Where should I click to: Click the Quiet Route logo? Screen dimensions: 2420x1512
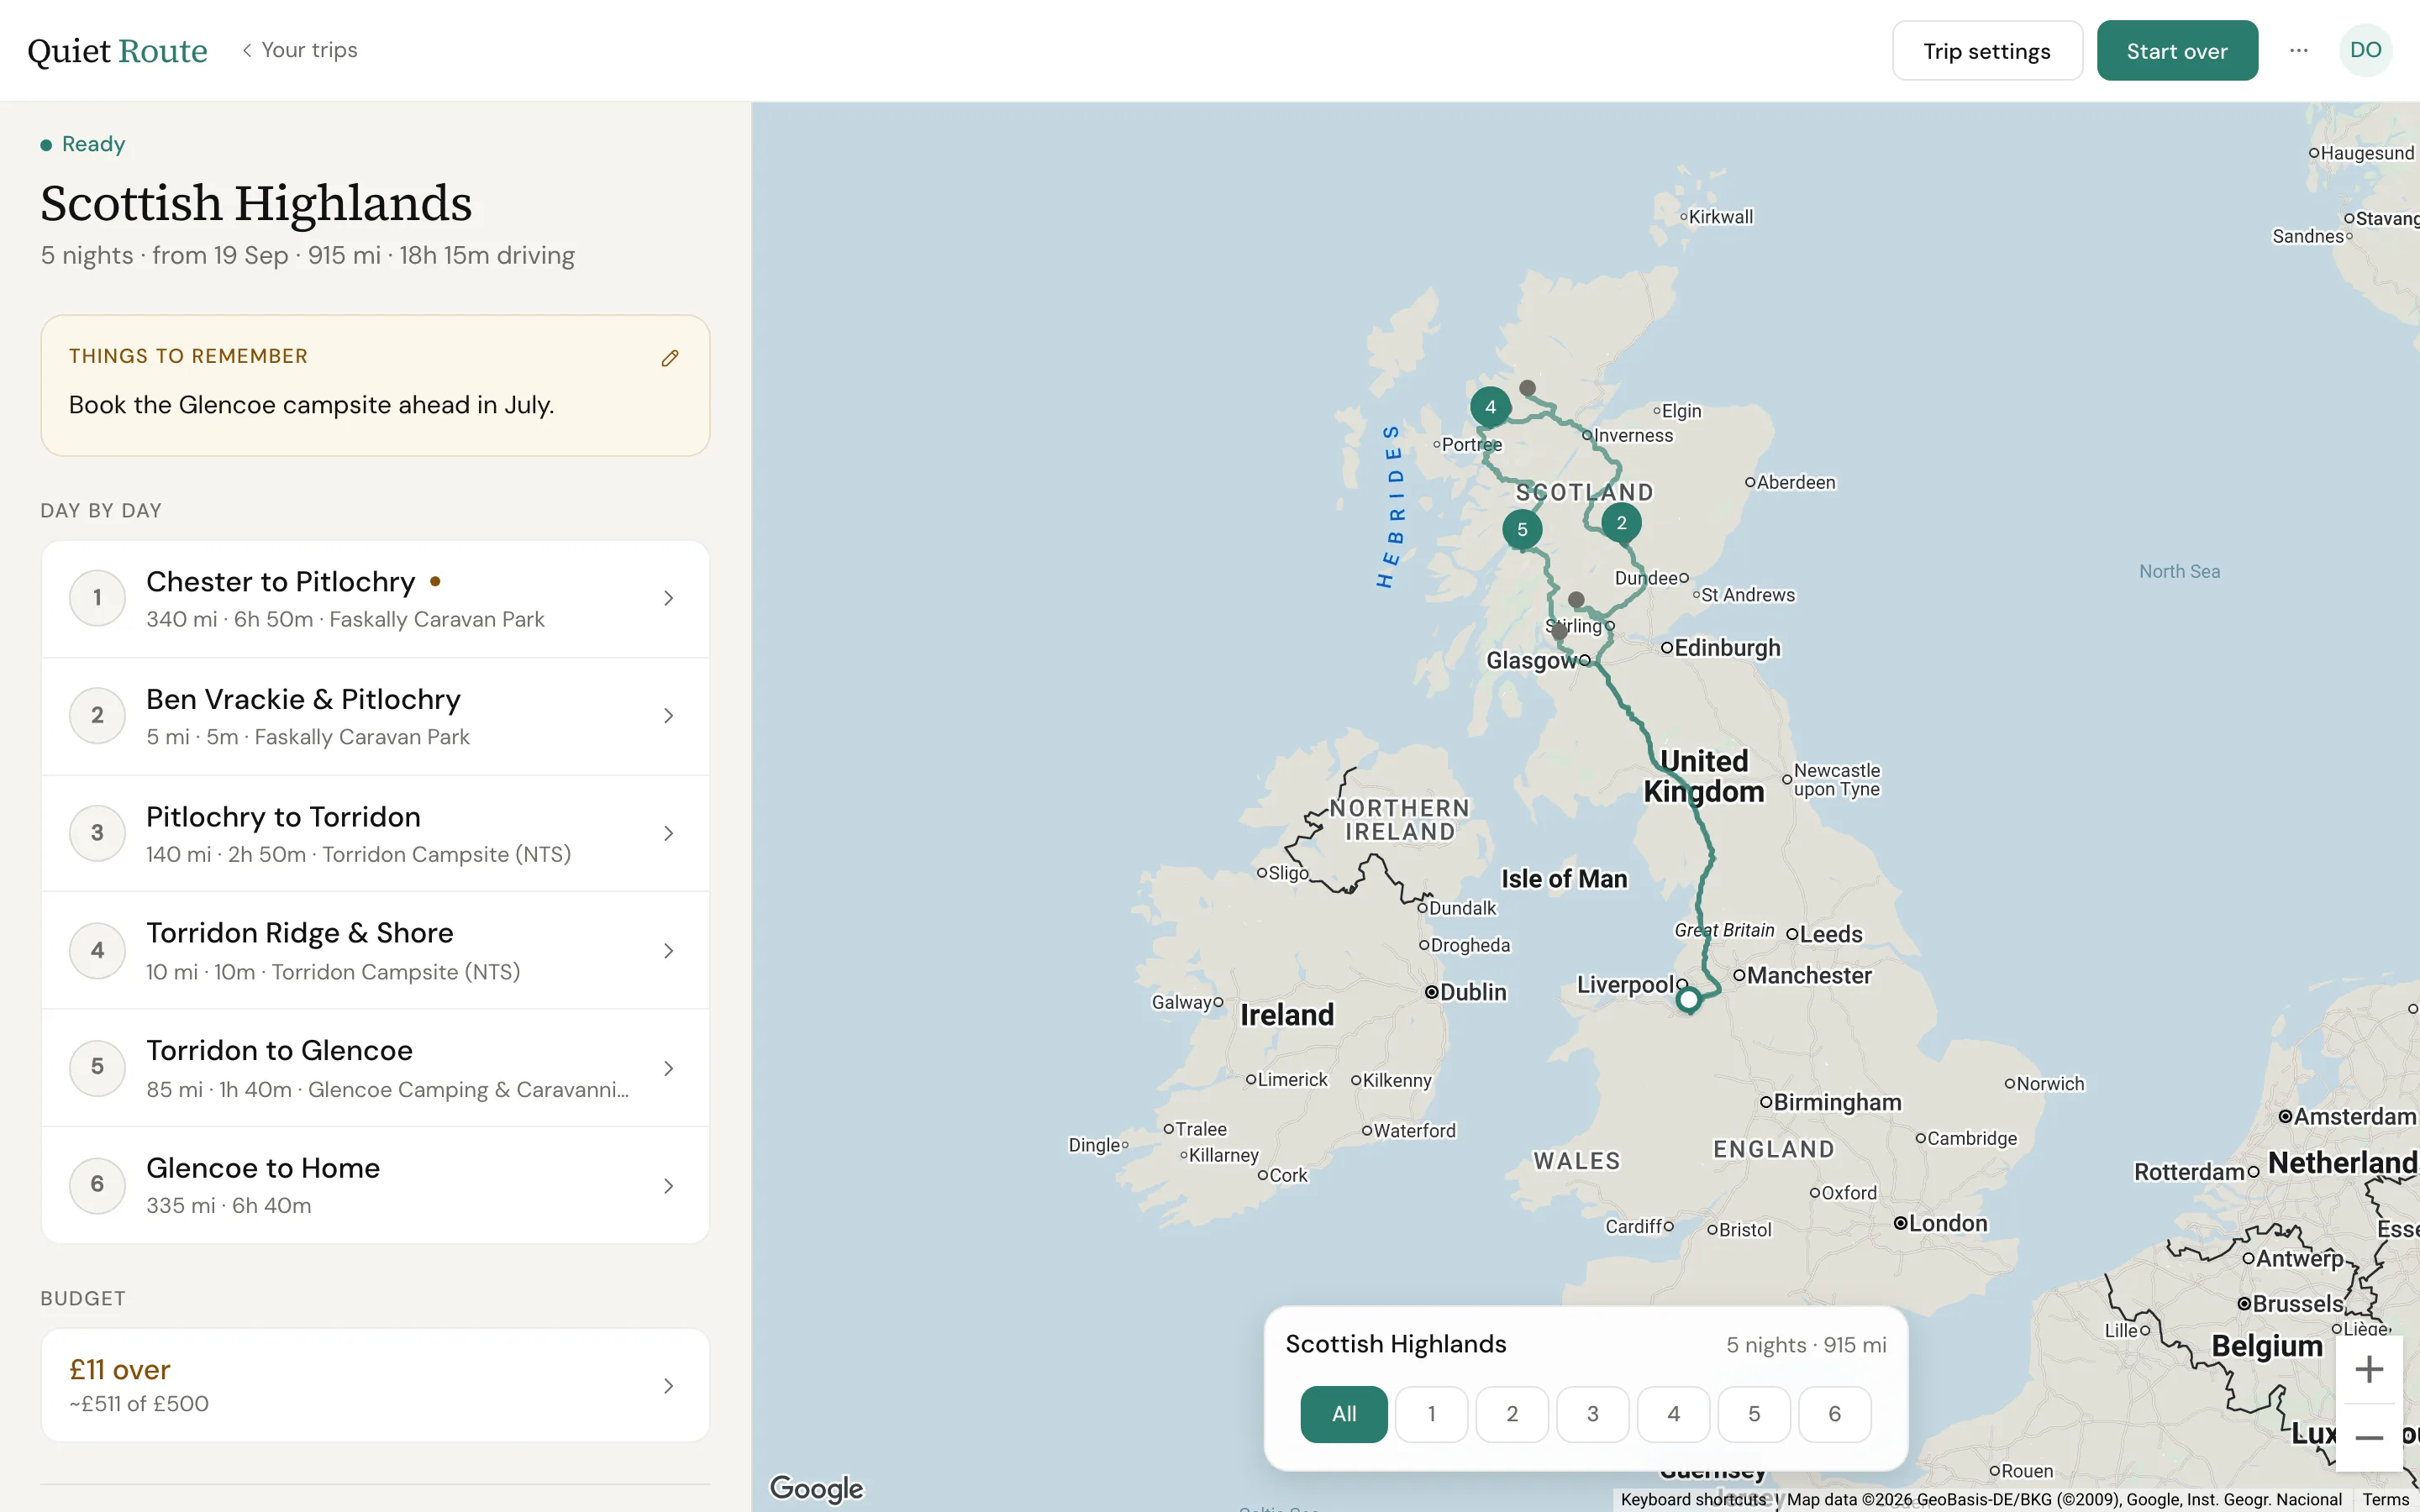click(x=118, y=50)
